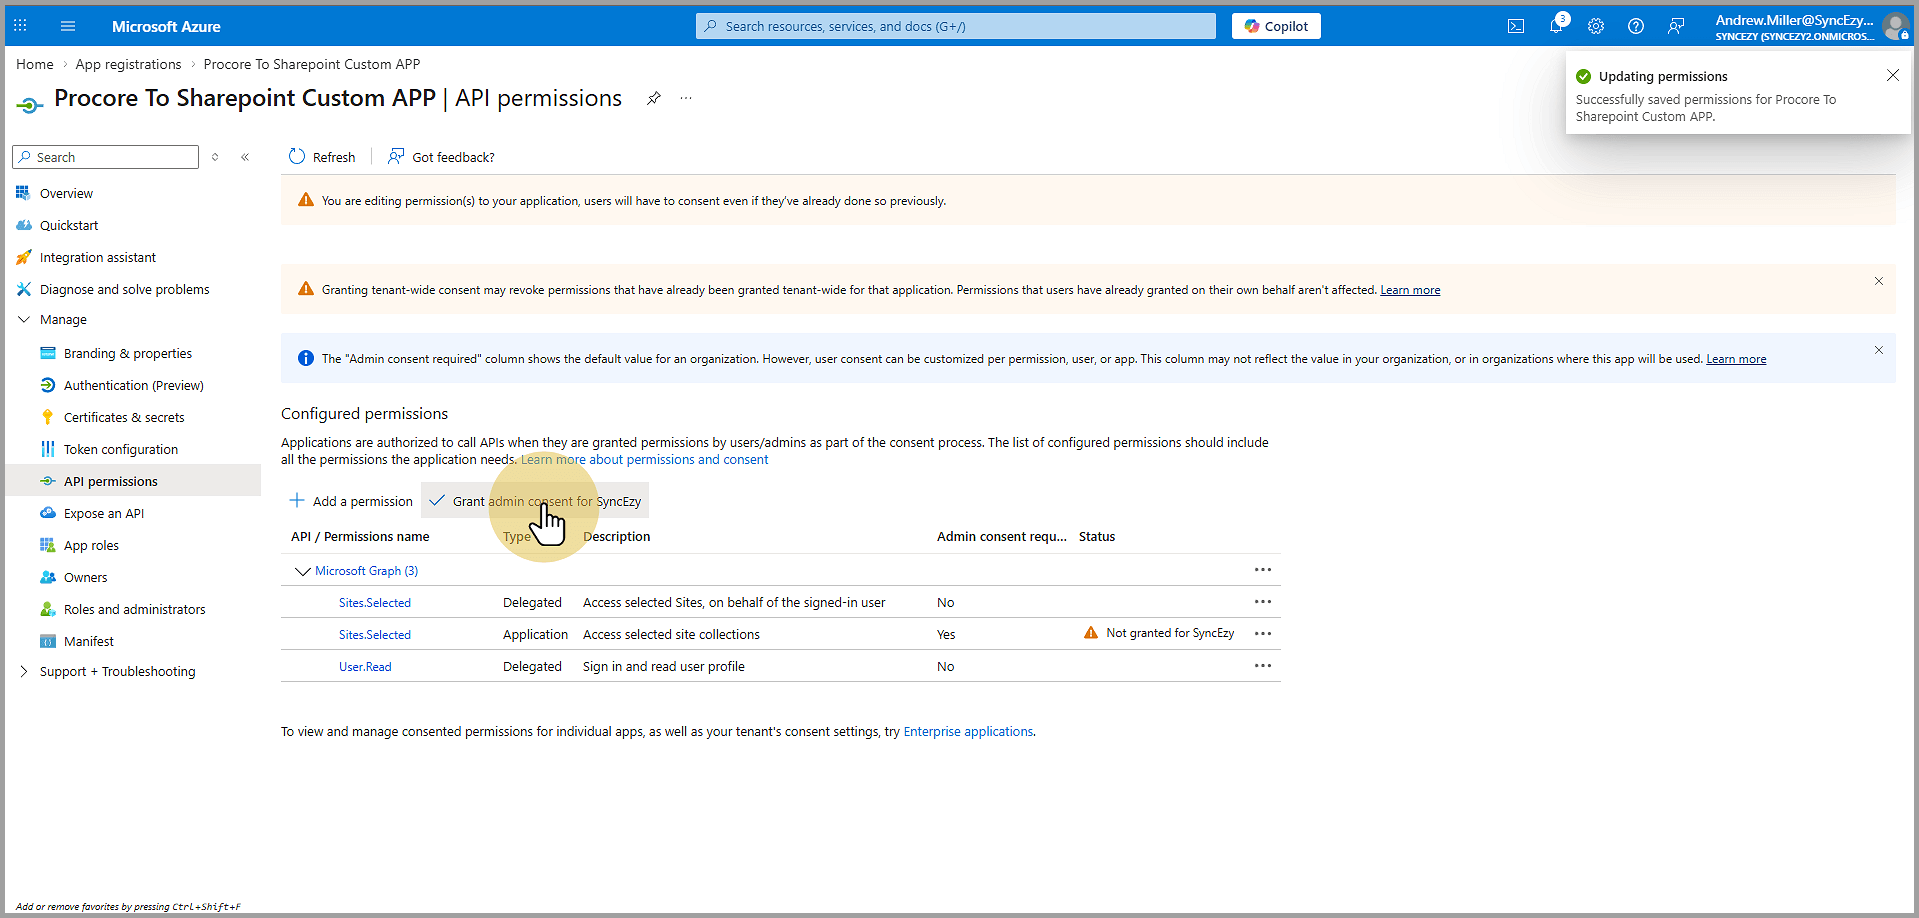The height and width of the screenshot is (918, 1919).
Task: Click the Copilot button
Action: 1276,26
